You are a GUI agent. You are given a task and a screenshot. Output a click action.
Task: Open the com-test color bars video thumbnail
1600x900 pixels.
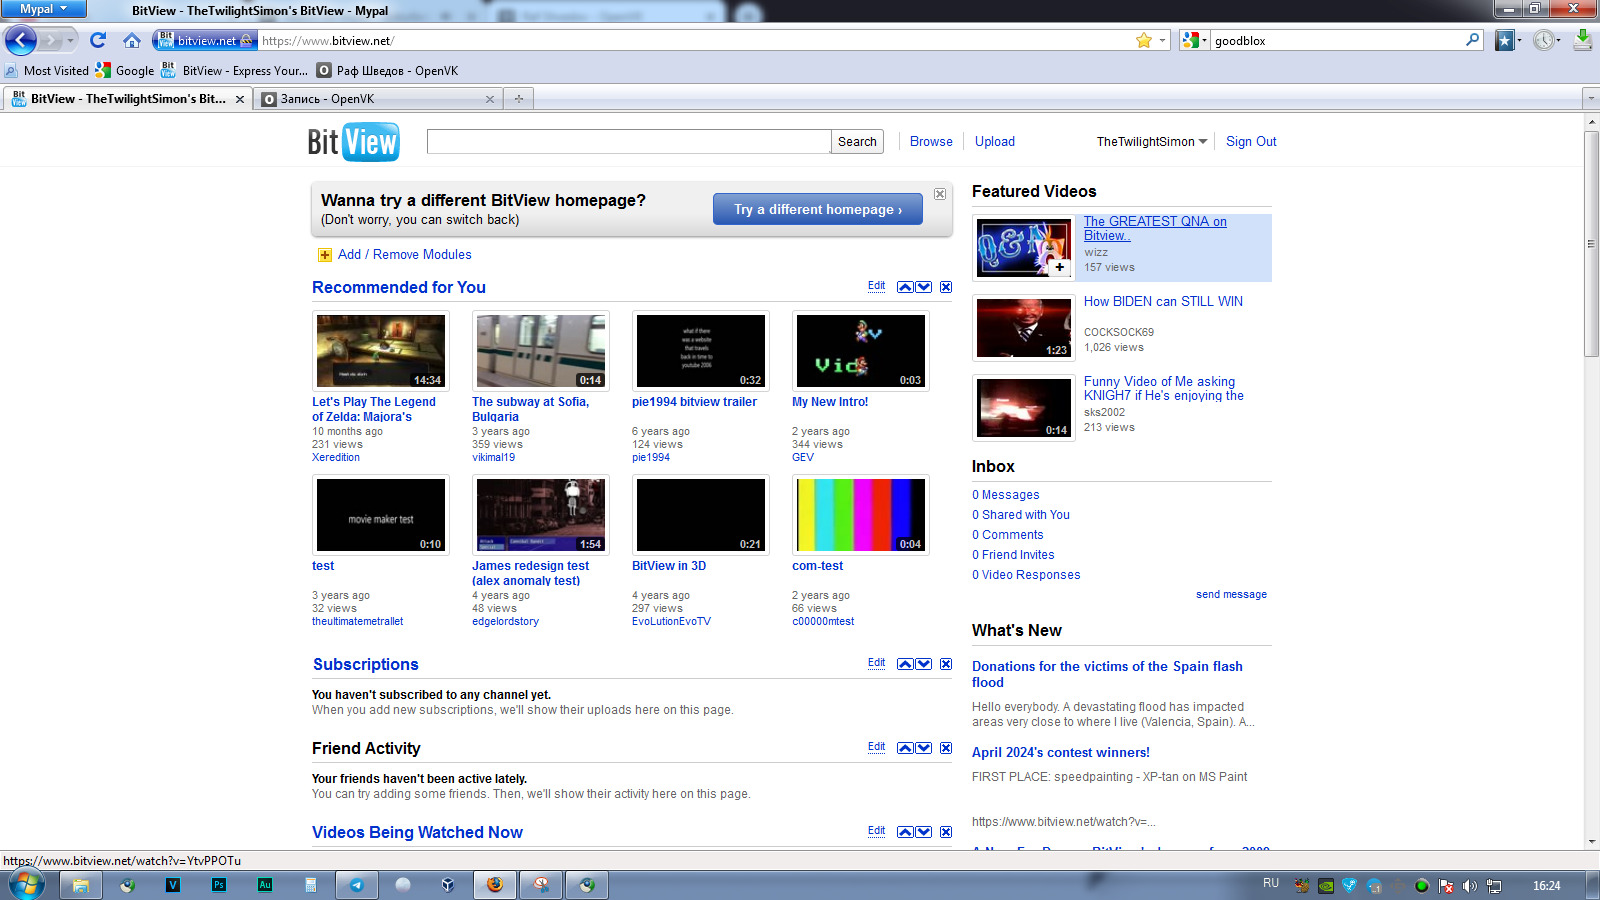pos(860,514)
